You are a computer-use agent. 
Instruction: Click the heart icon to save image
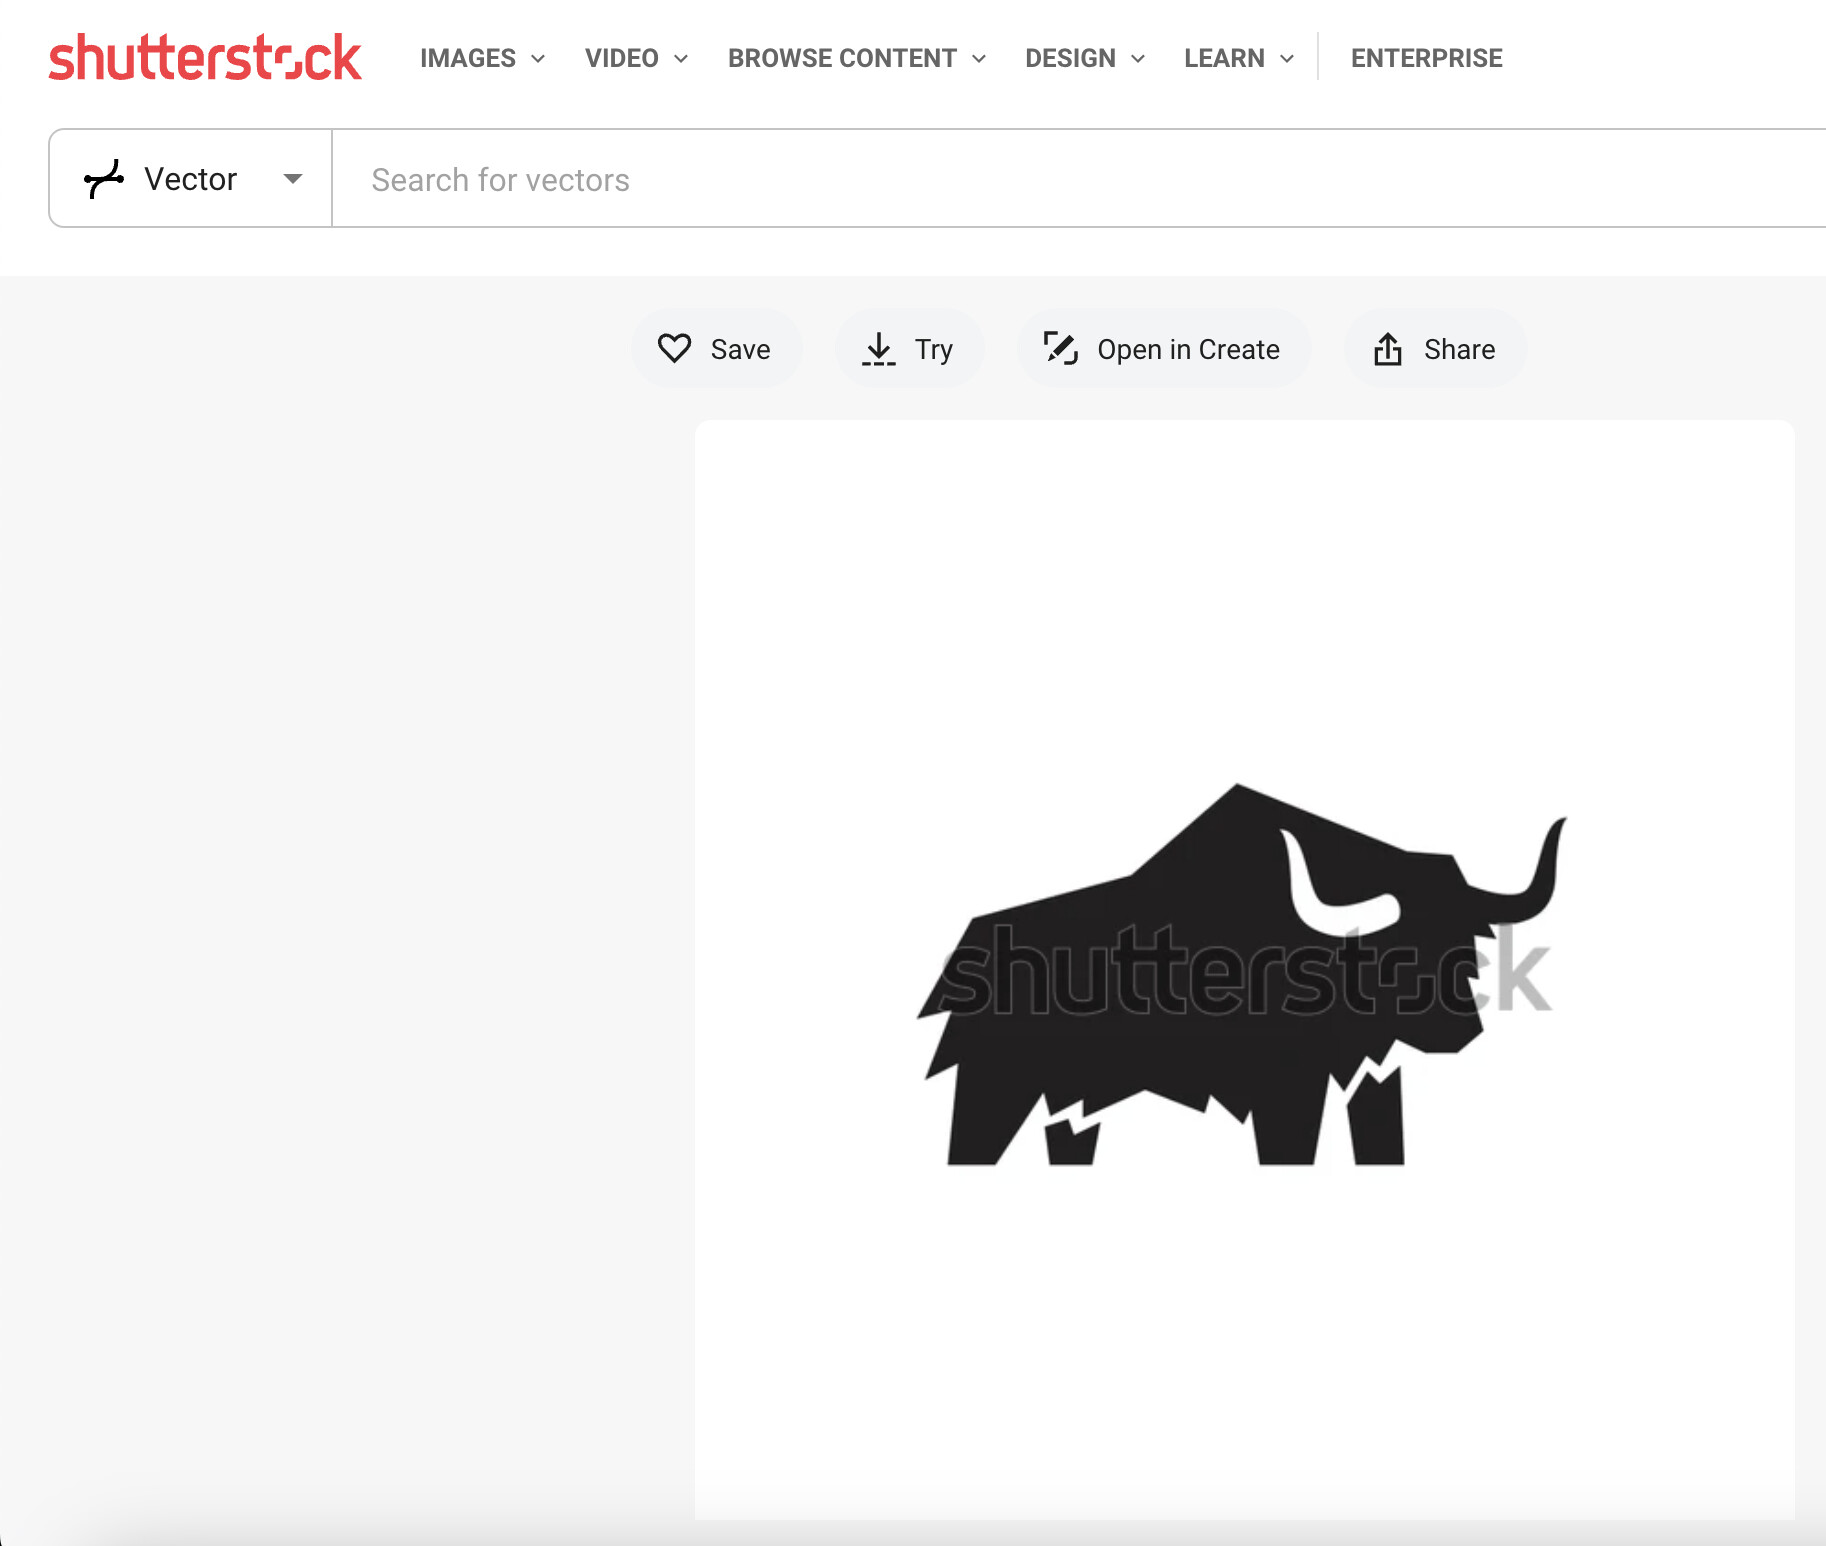point(674,348)
